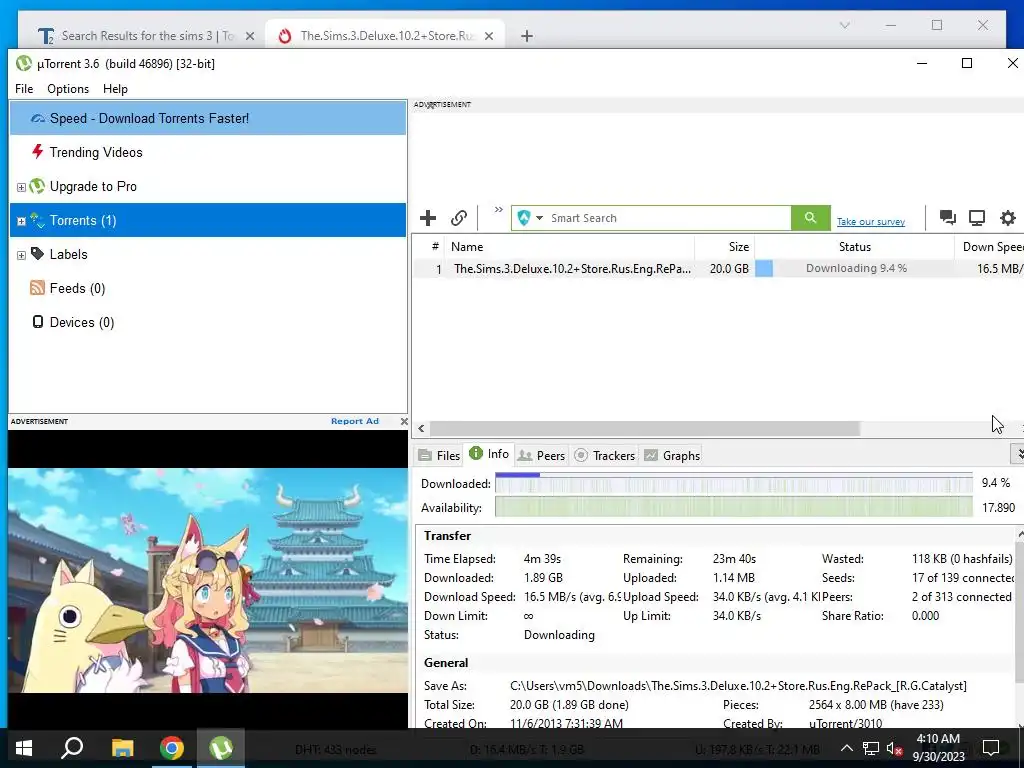Select Speed - Download Torrents Faster item
The width and height of the screenshot is (1024, 768).
pyautogui.click(x=208, y=118)
